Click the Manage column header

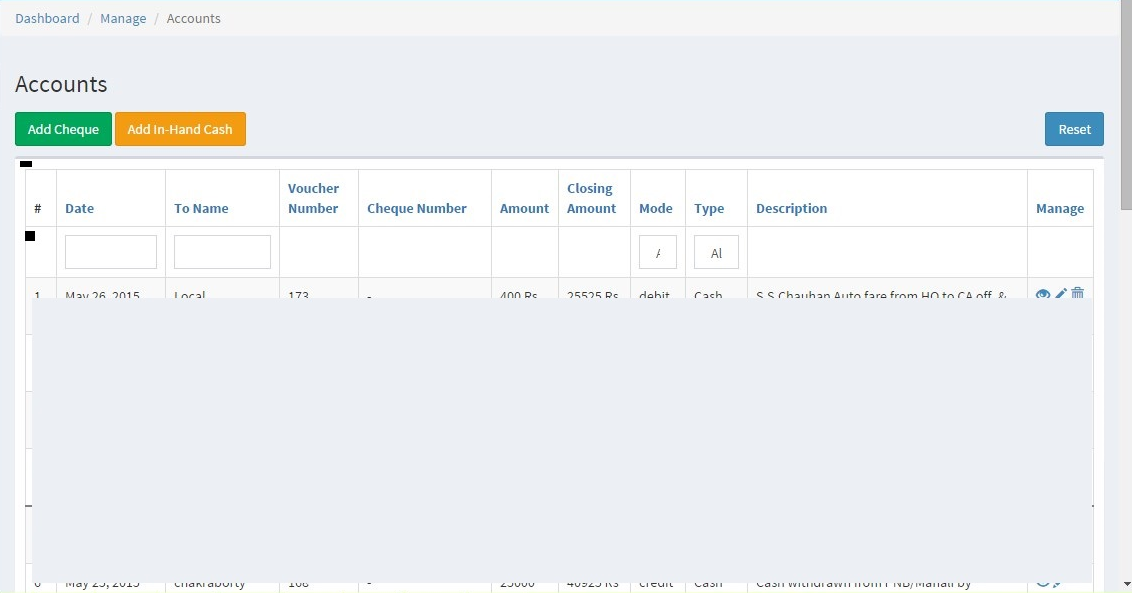(1060, 208)
